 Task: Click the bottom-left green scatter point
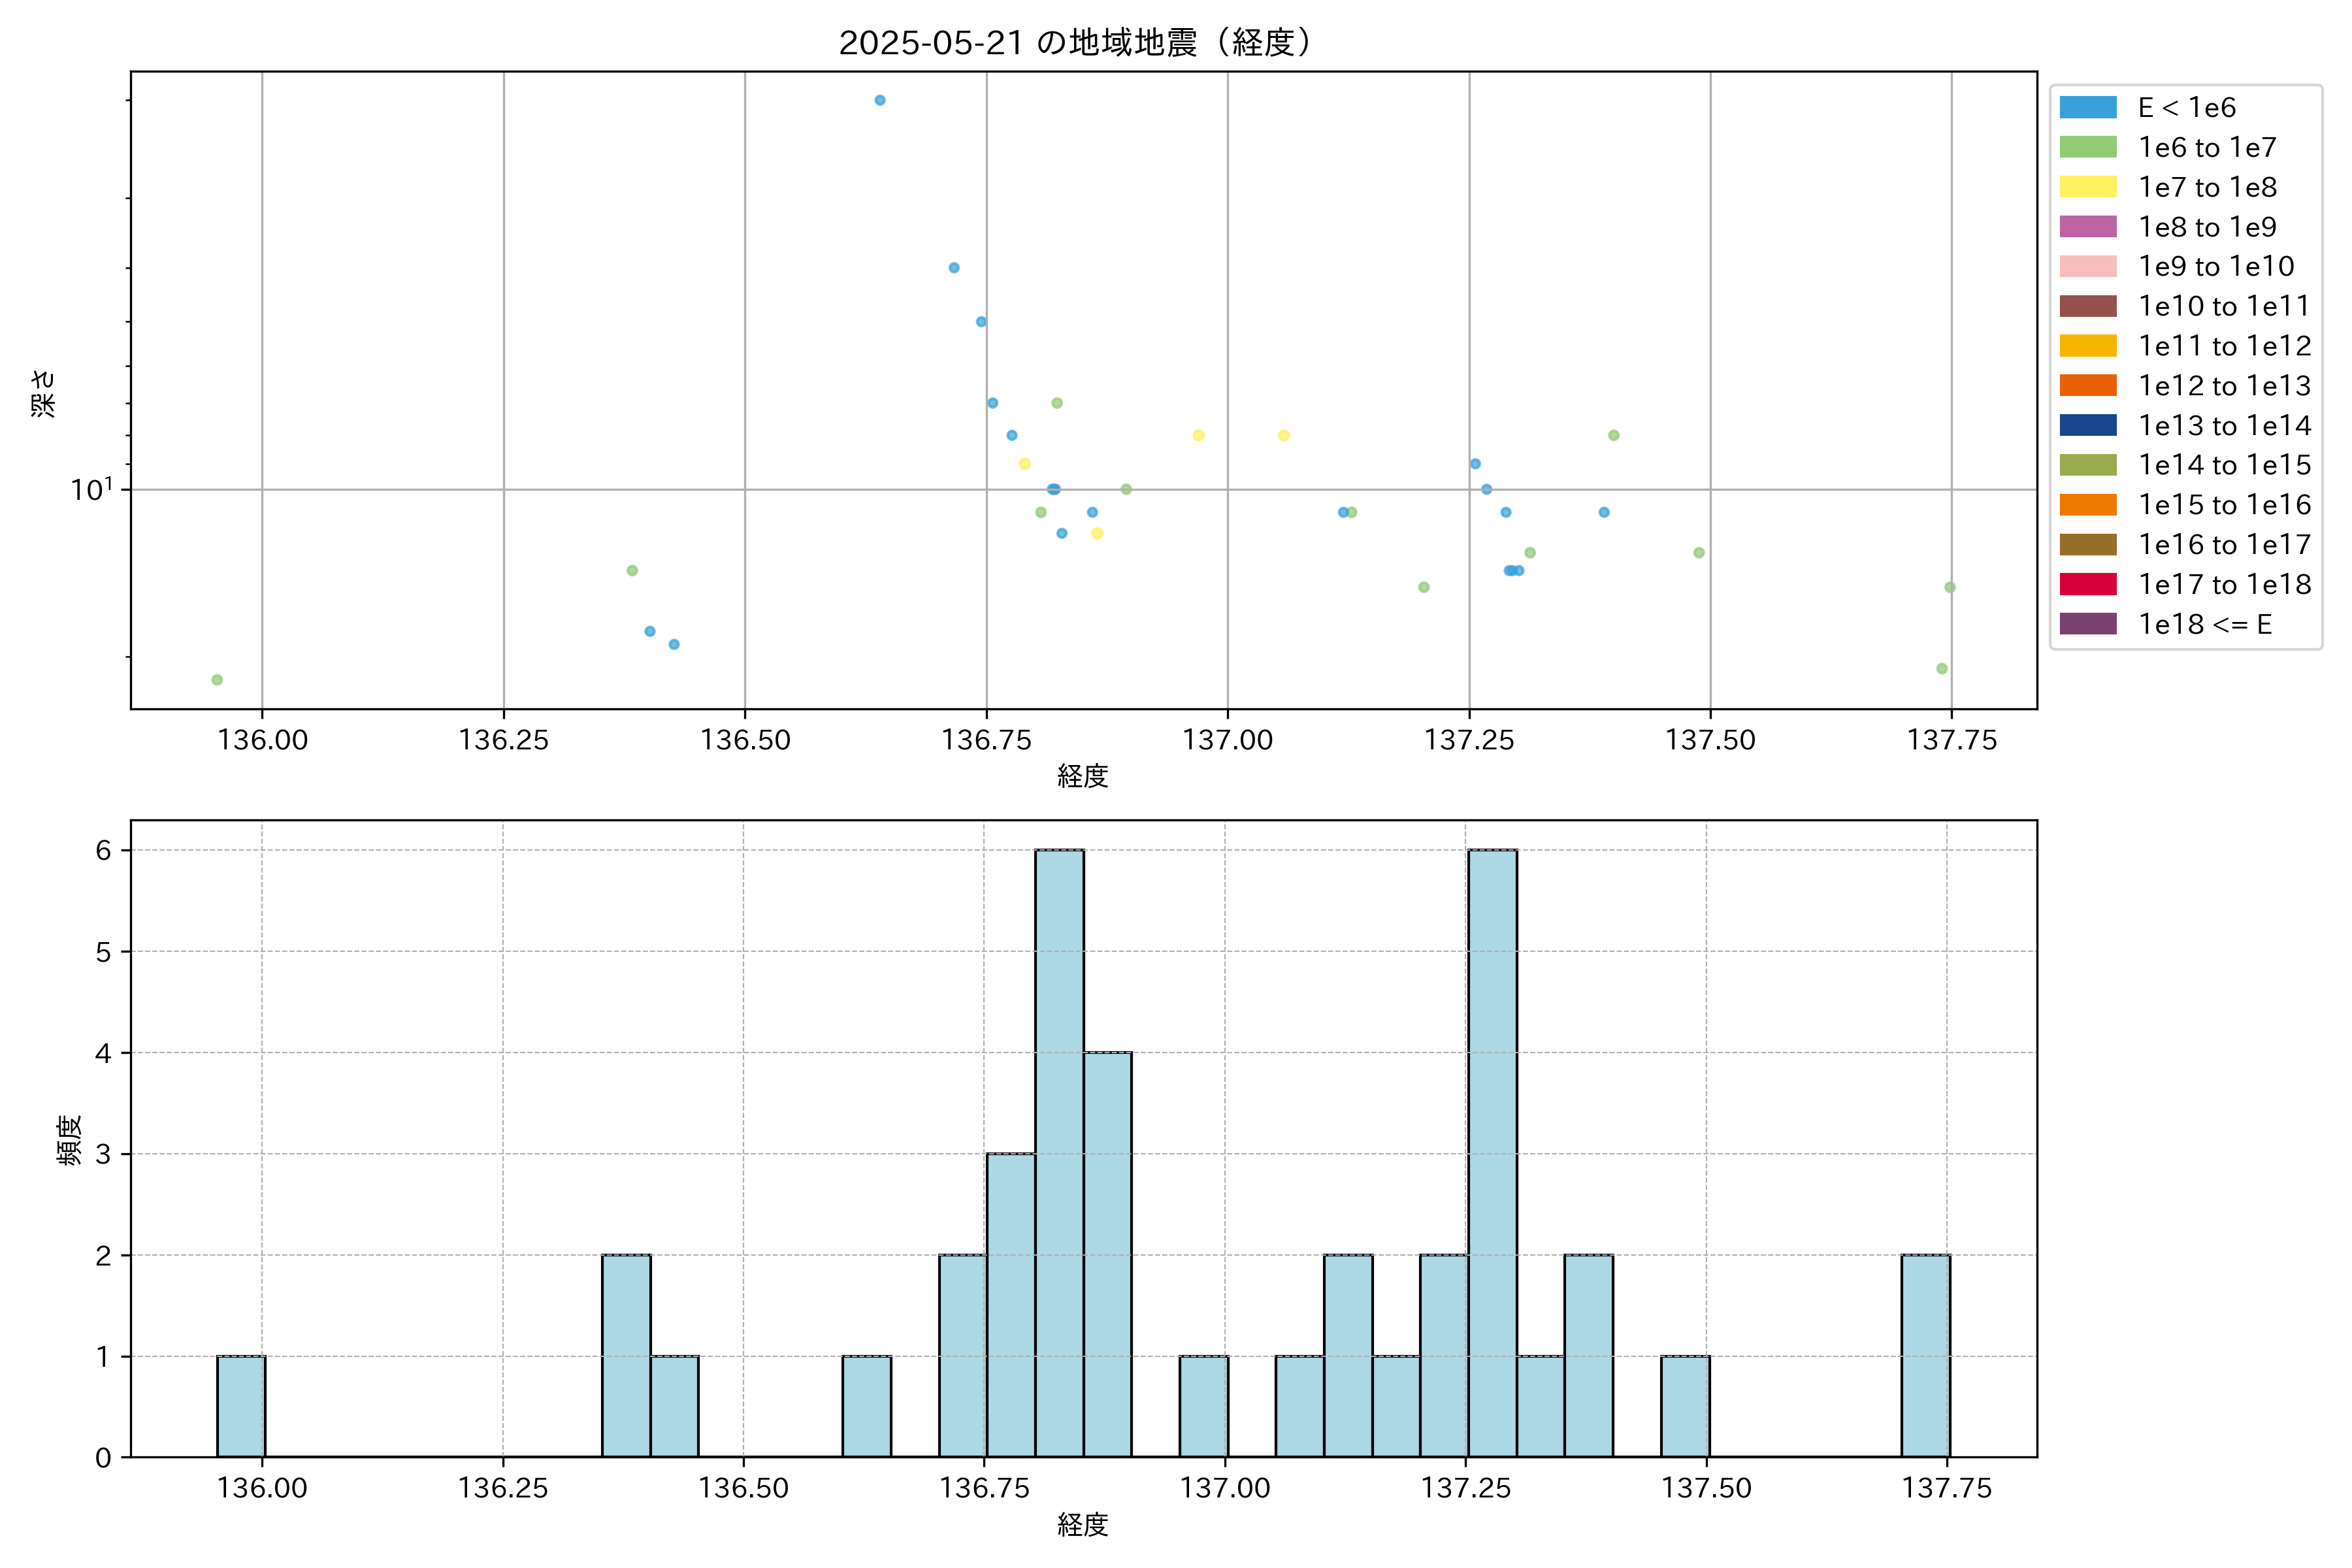coord(217,680)
